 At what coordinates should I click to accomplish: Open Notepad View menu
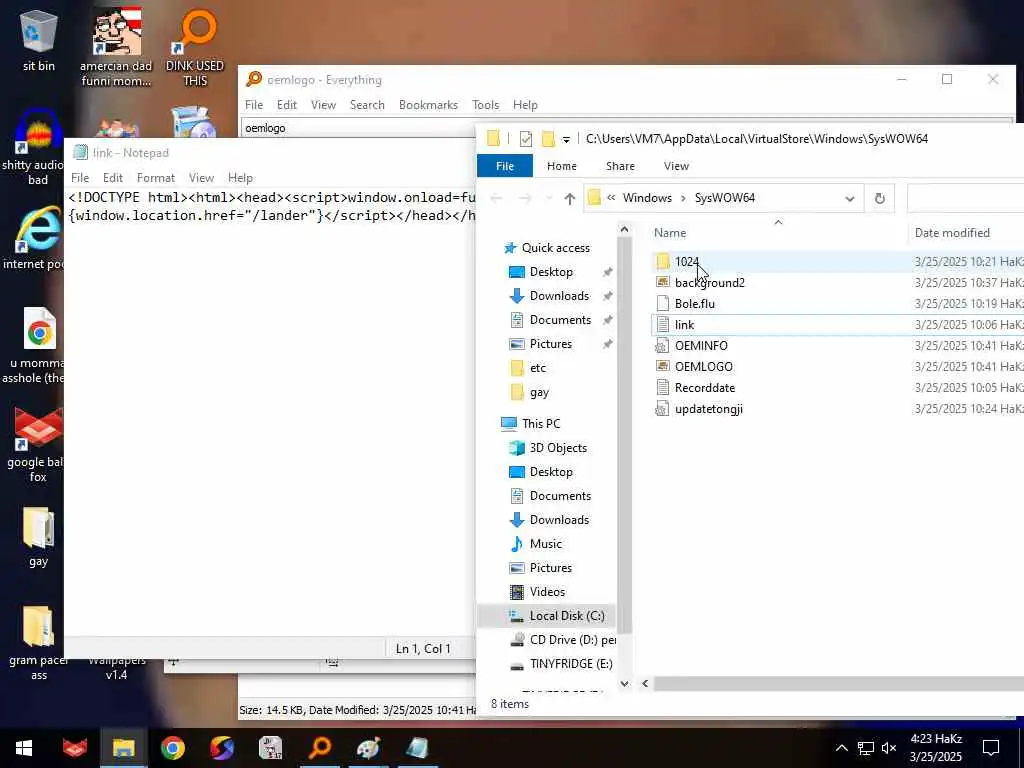pyautogui.click(x=201, y=178)
